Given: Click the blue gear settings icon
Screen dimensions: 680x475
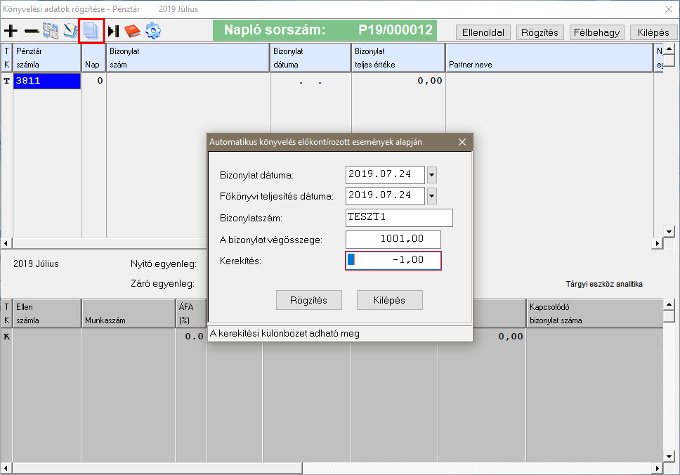Looking at the screenshot, I should [153, 31].
